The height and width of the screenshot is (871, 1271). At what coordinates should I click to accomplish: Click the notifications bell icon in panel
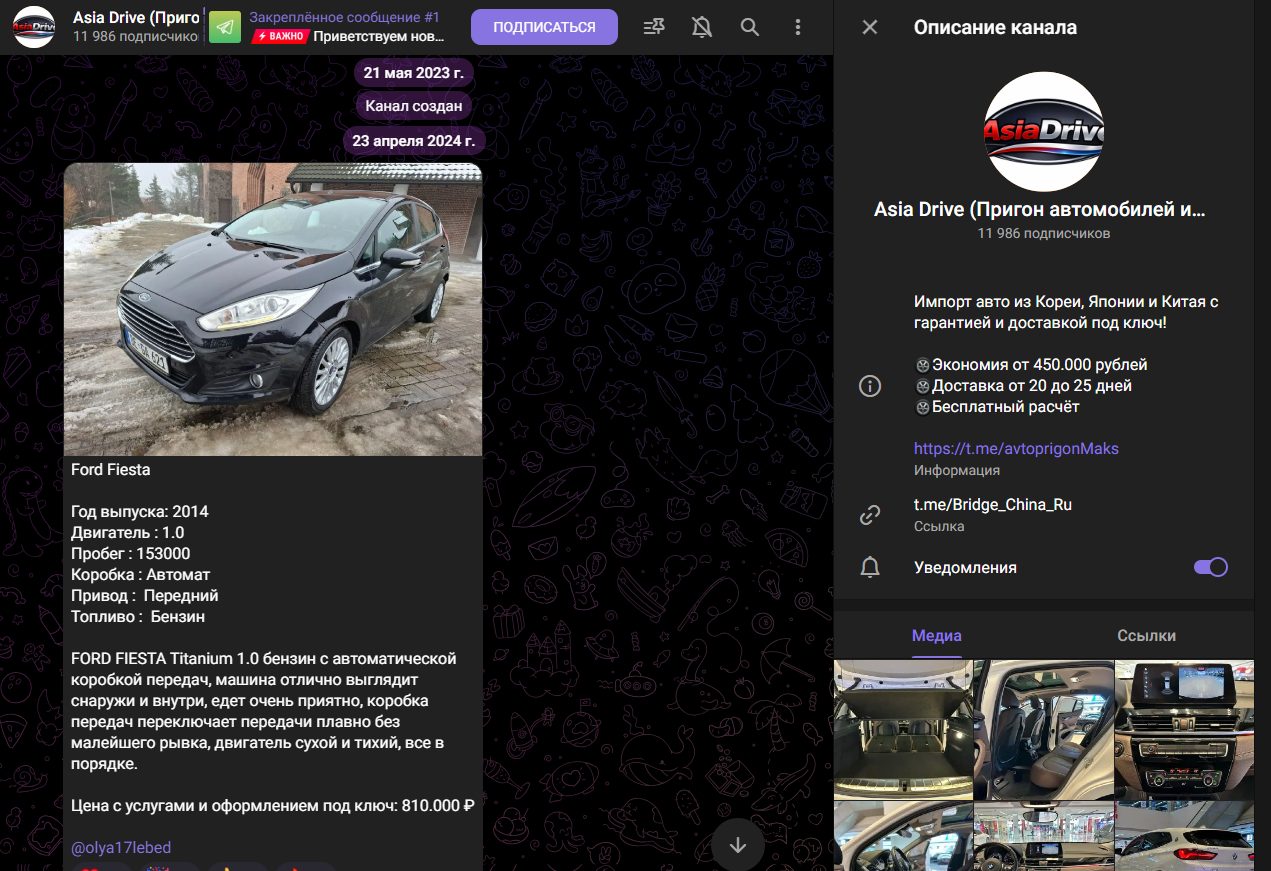[870, 568]
